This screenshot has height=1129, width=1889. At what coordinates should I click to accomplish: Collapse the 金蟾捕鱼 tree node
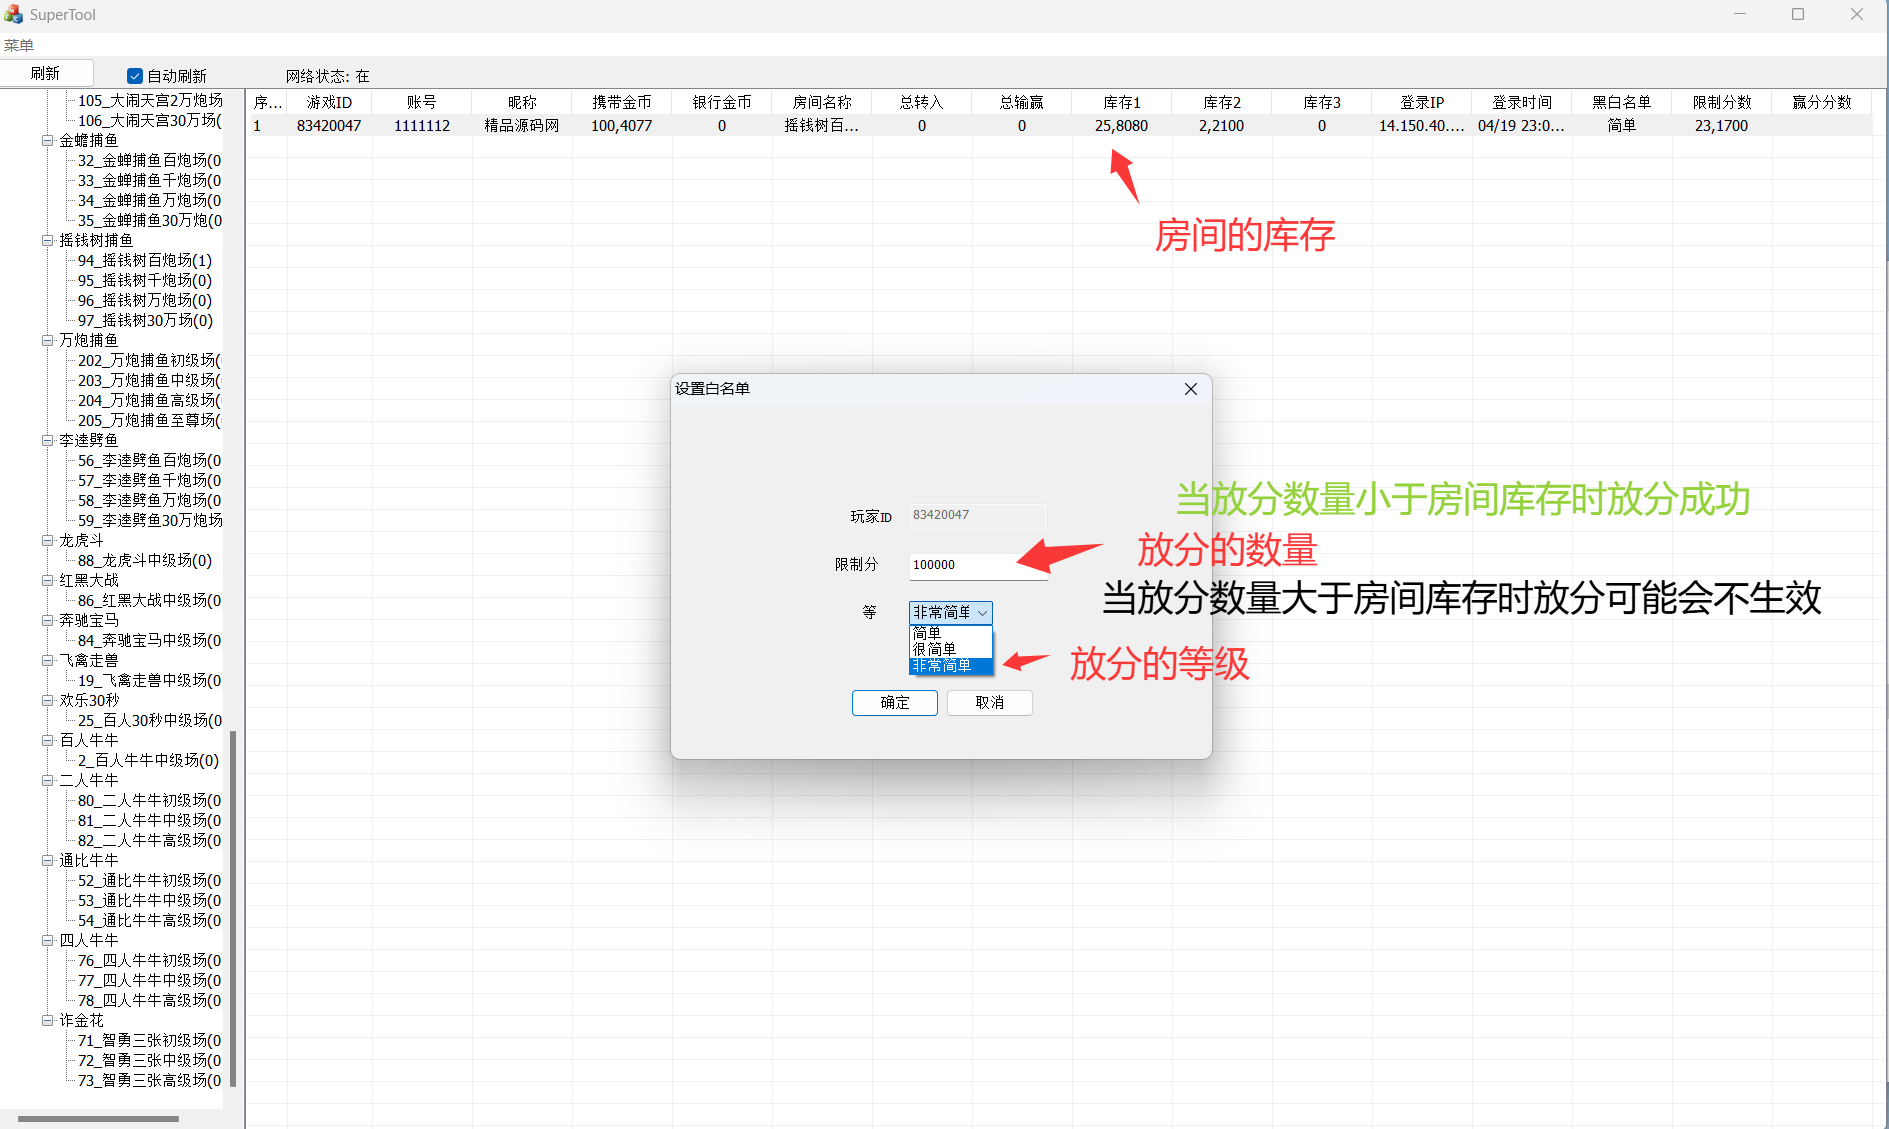[47, 140]
